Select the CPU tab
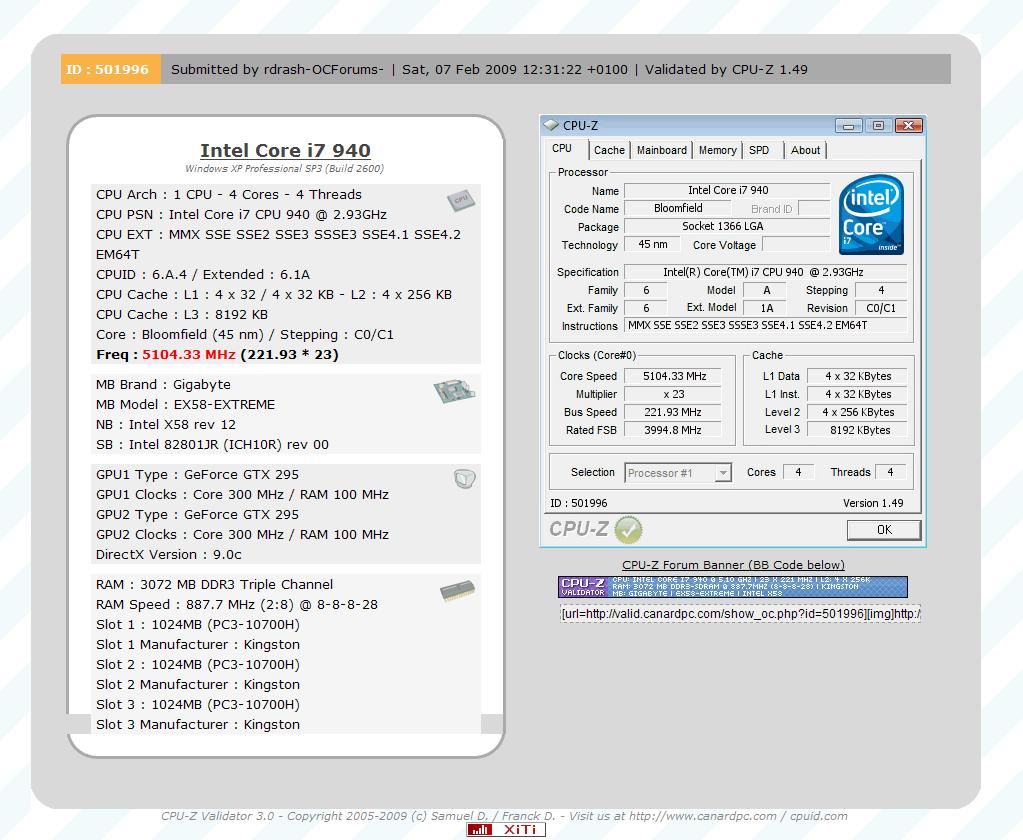Viewport: 1023px width, 840px height. click(x=562, y=149)
